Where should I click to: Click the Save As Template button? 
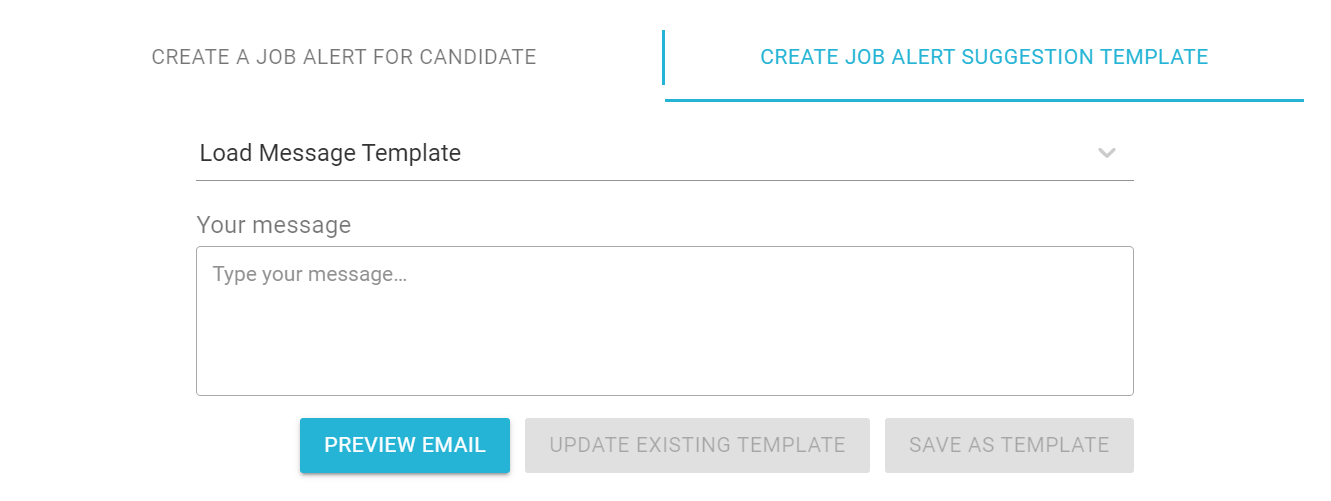(1009, 445)
